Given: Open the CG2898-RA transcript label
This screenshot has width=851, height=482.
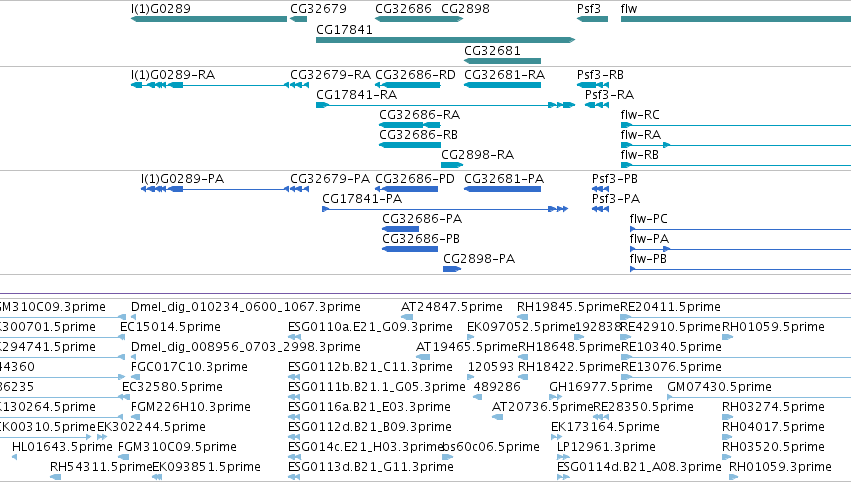Looking at the screenshot, I should pyautogui.click(x=477, y=155).
